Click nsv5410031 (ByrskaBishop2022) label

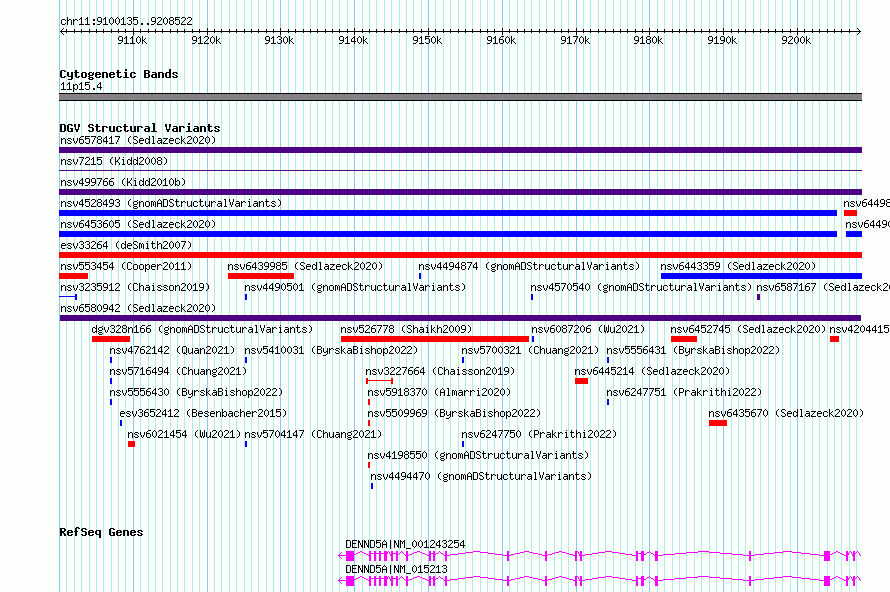pyautogui.click(x=331, y=350)
